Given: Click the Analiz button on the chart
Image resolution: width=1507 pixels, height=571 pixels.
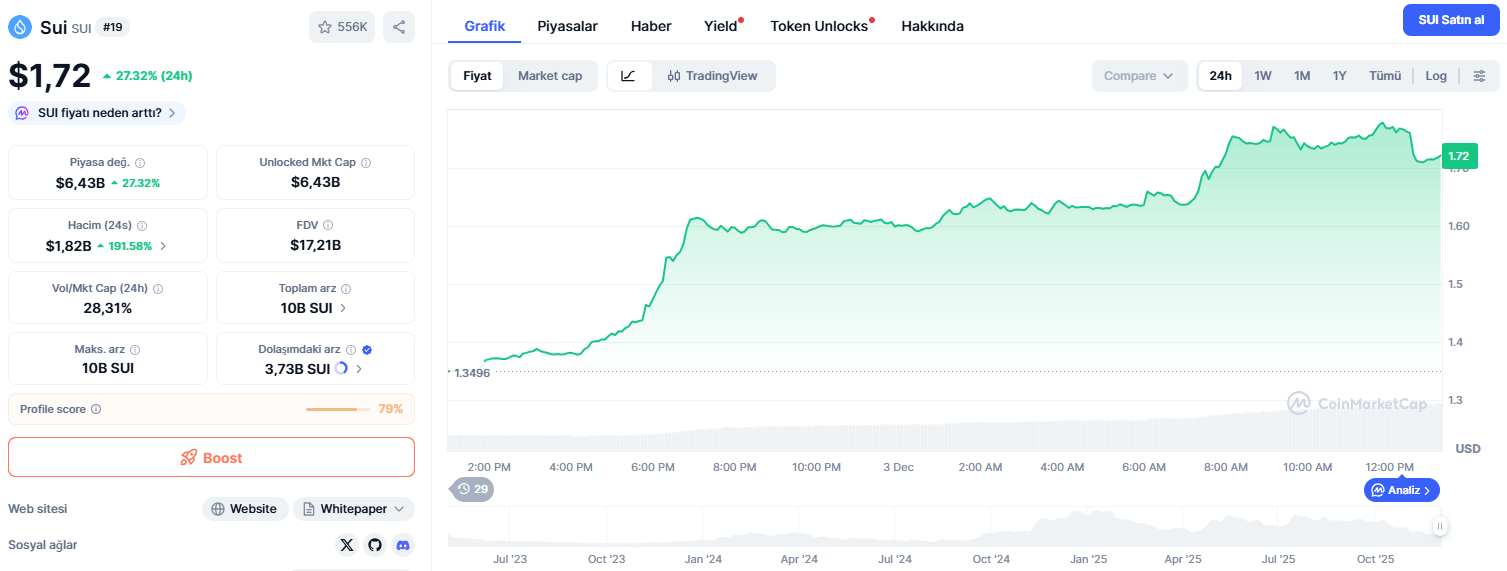Looking at the screenshot, I should (1402, 490).
